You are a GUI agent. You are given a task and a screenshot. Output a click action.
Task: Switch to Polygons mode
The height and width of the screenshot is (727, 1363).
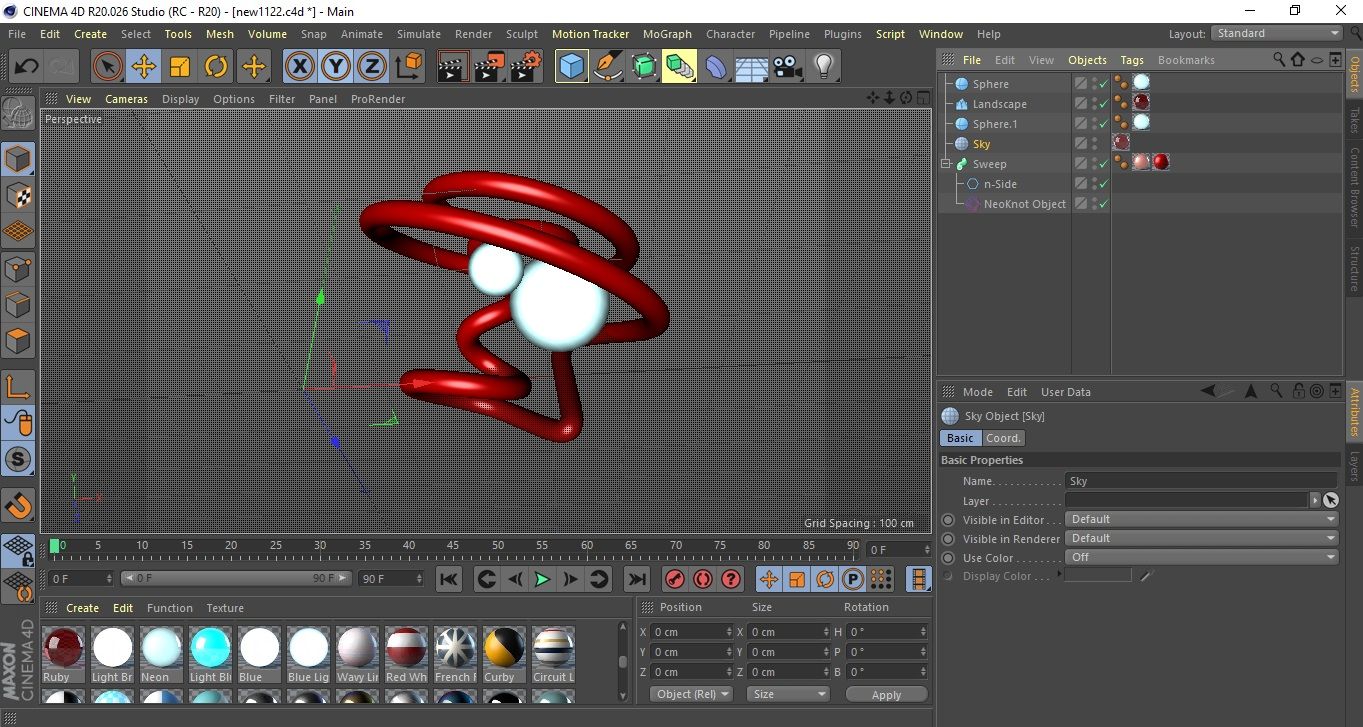point(18,341)
